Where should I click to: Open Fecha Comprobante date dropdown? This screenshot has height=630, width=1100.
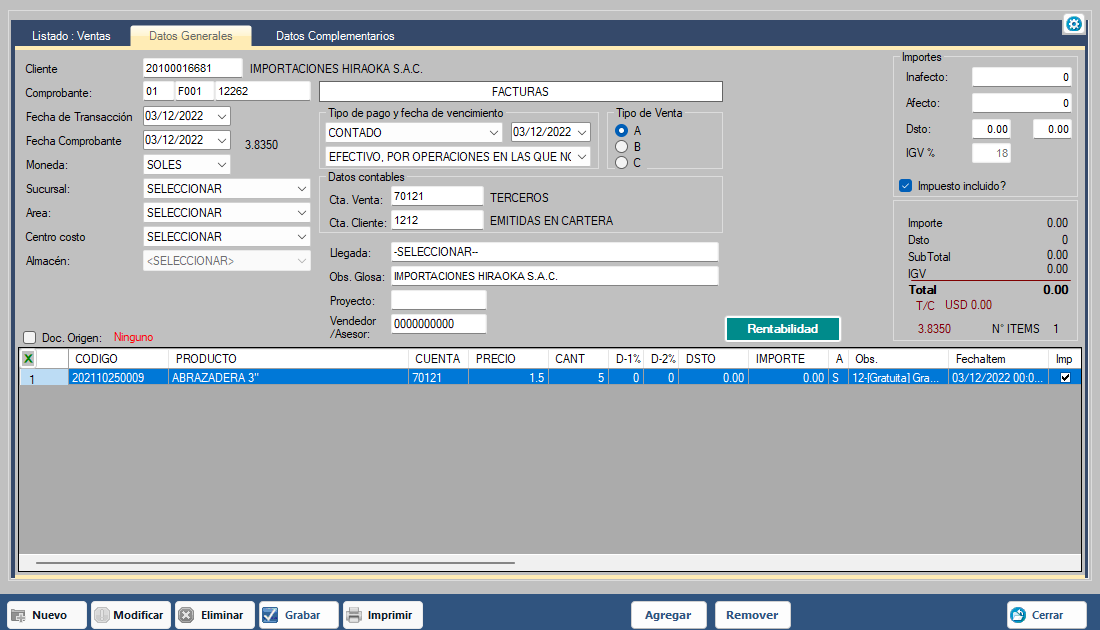pos(222,140)
